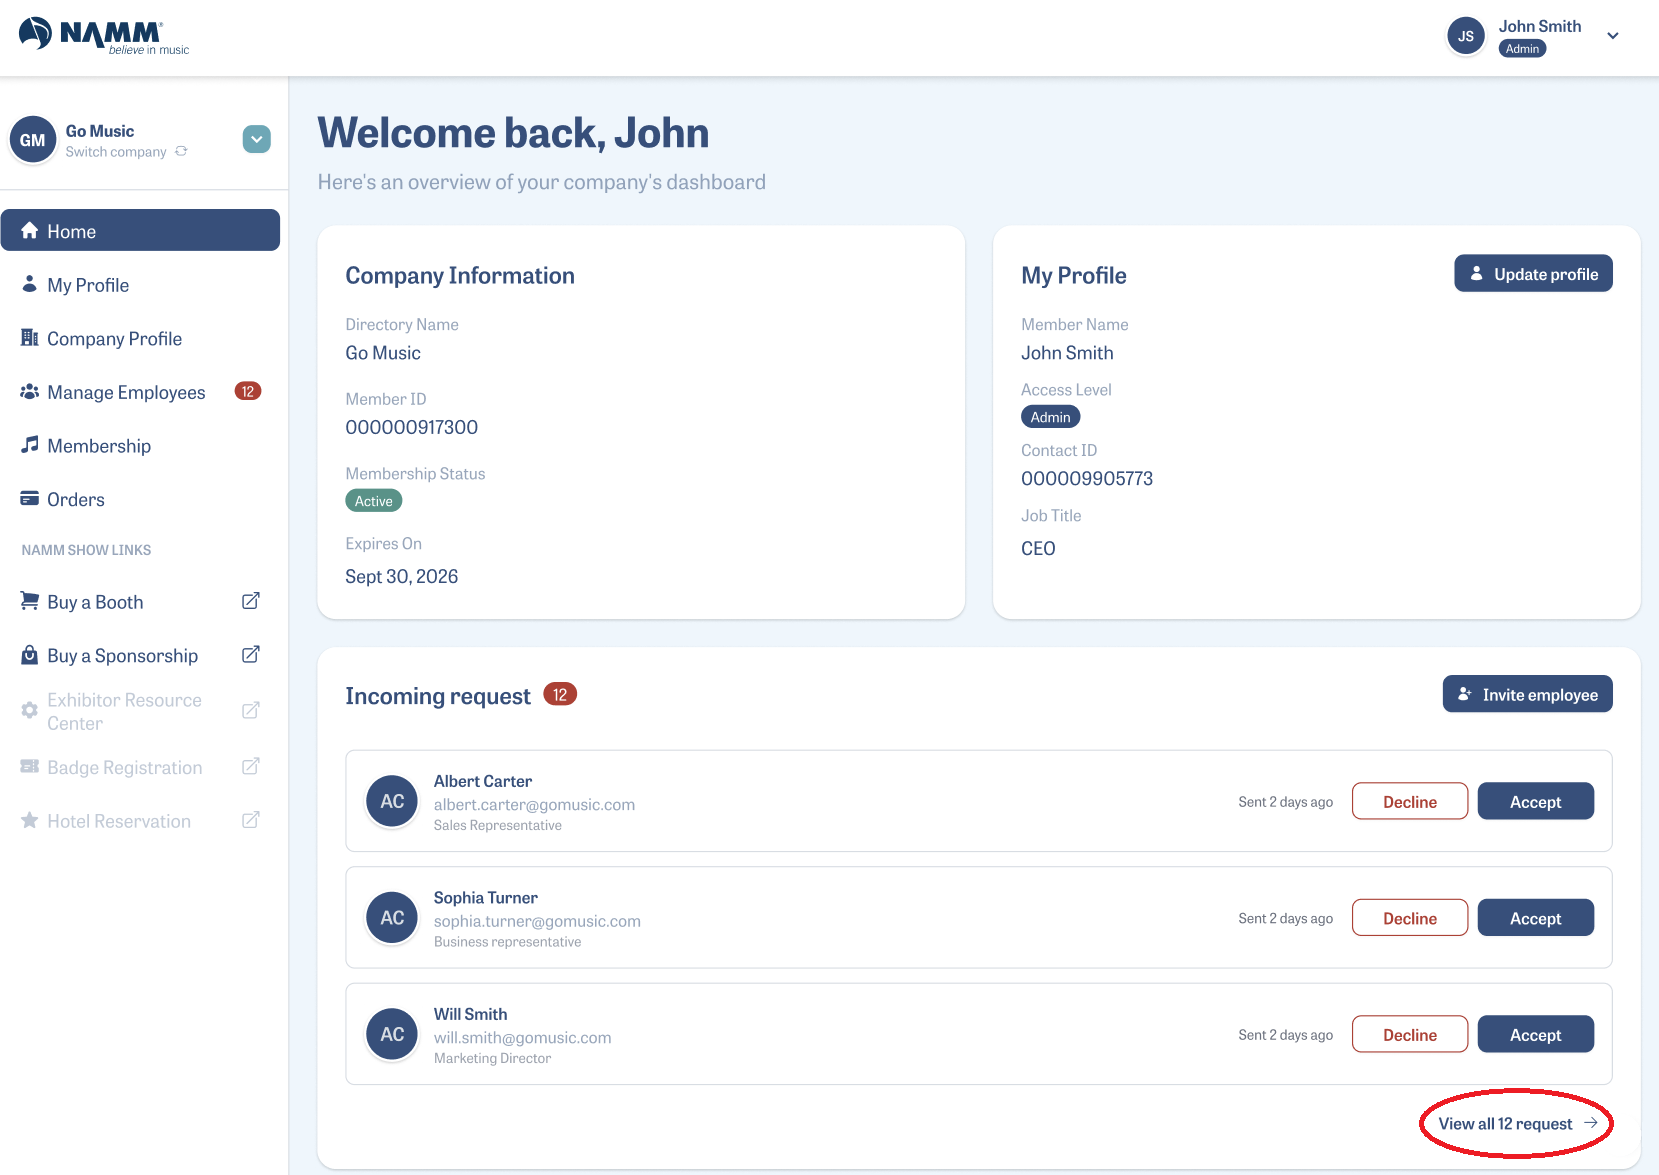The width and height of the screenshot is (1659, 1175).
Task: Accept Sophia Turner's request
Action: tap(1535, 918)
